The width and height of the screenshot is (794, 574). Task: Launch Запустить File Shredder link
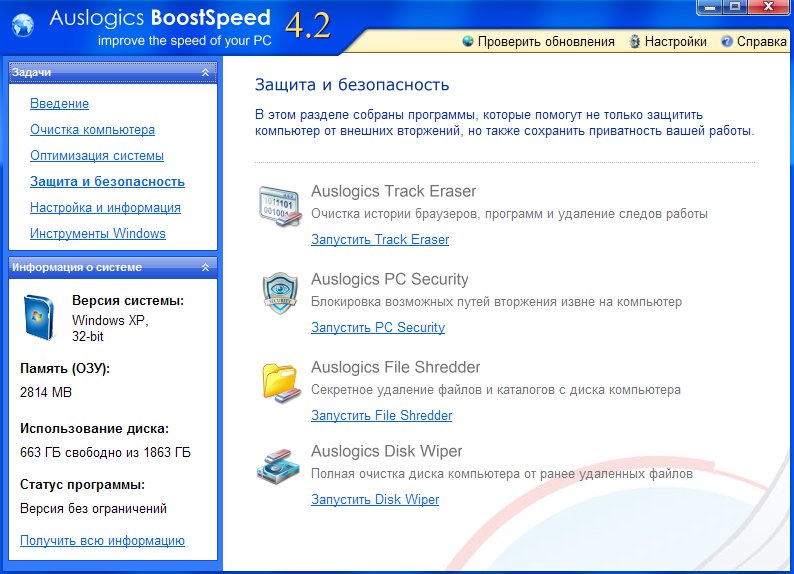[381, 416]
